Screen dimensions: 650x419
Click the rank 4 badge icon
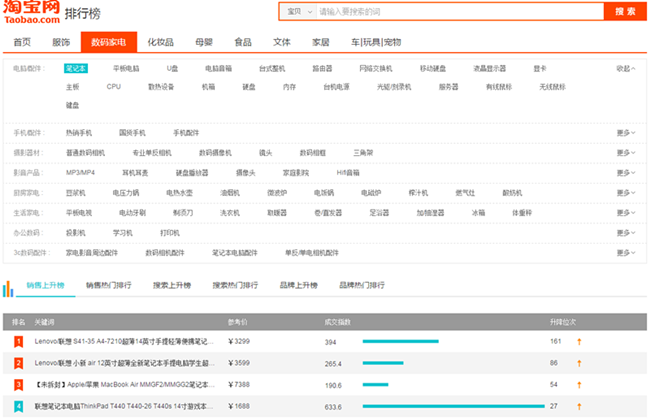pyautogui.click(x=19, y=406)
